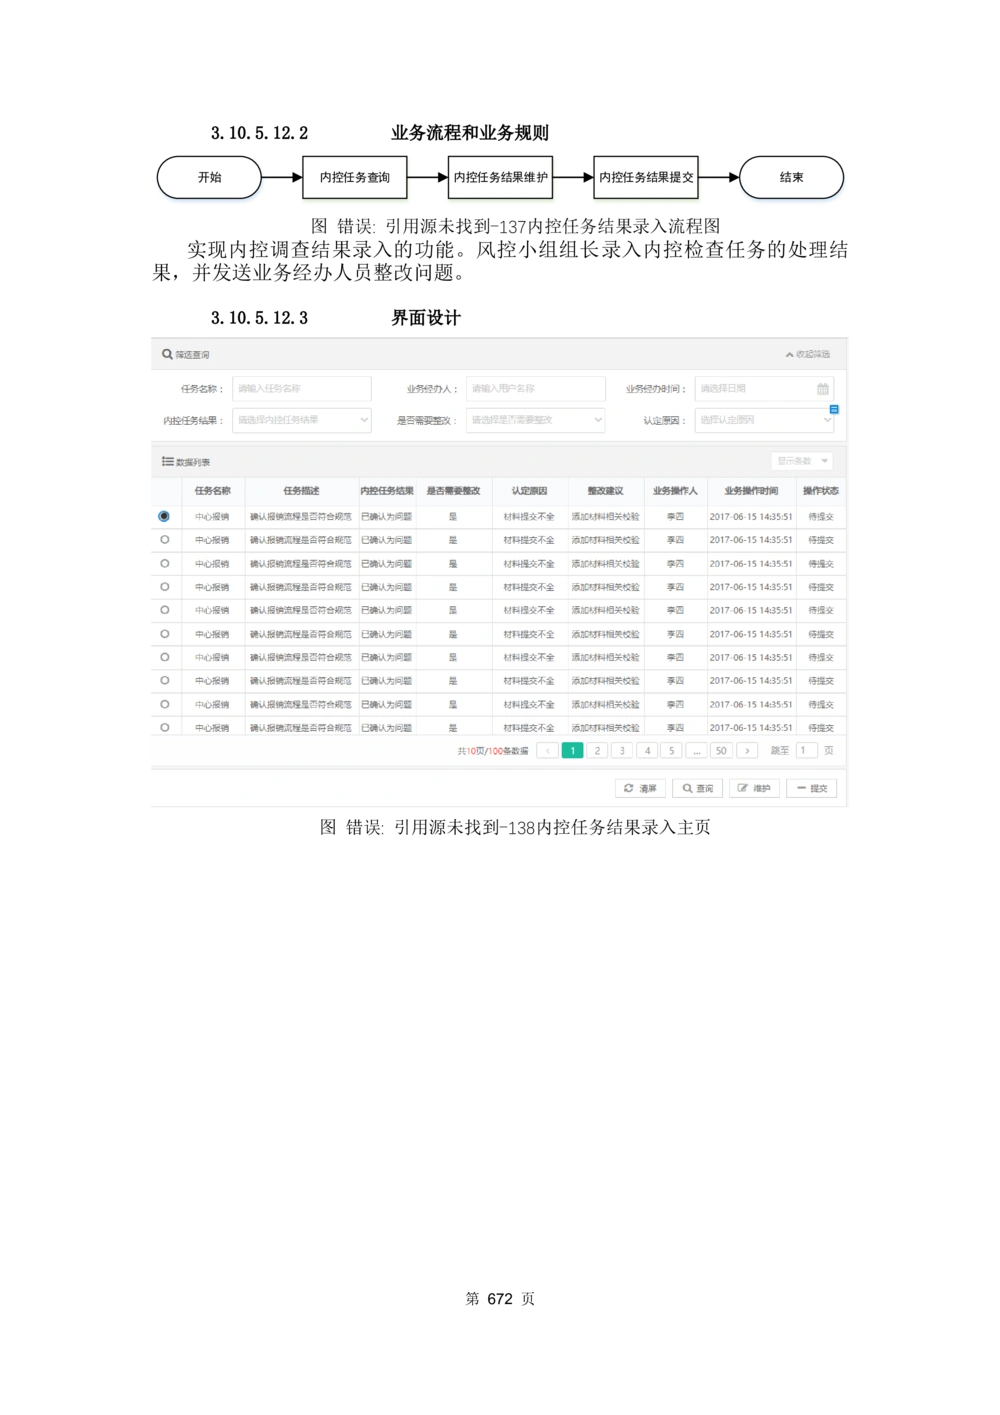Select the last row radio button
The height and width of the screenshot is (1415, 1000).
164,728
